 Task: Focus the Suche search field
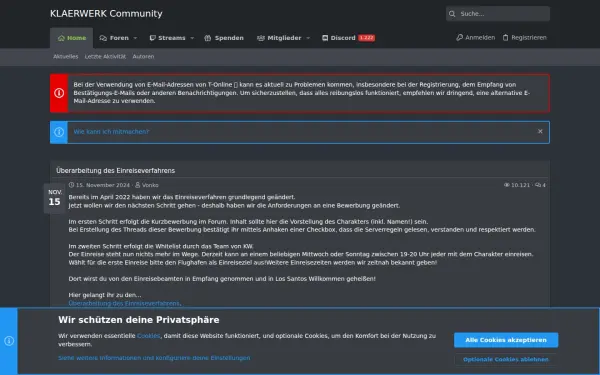(497, 14)
